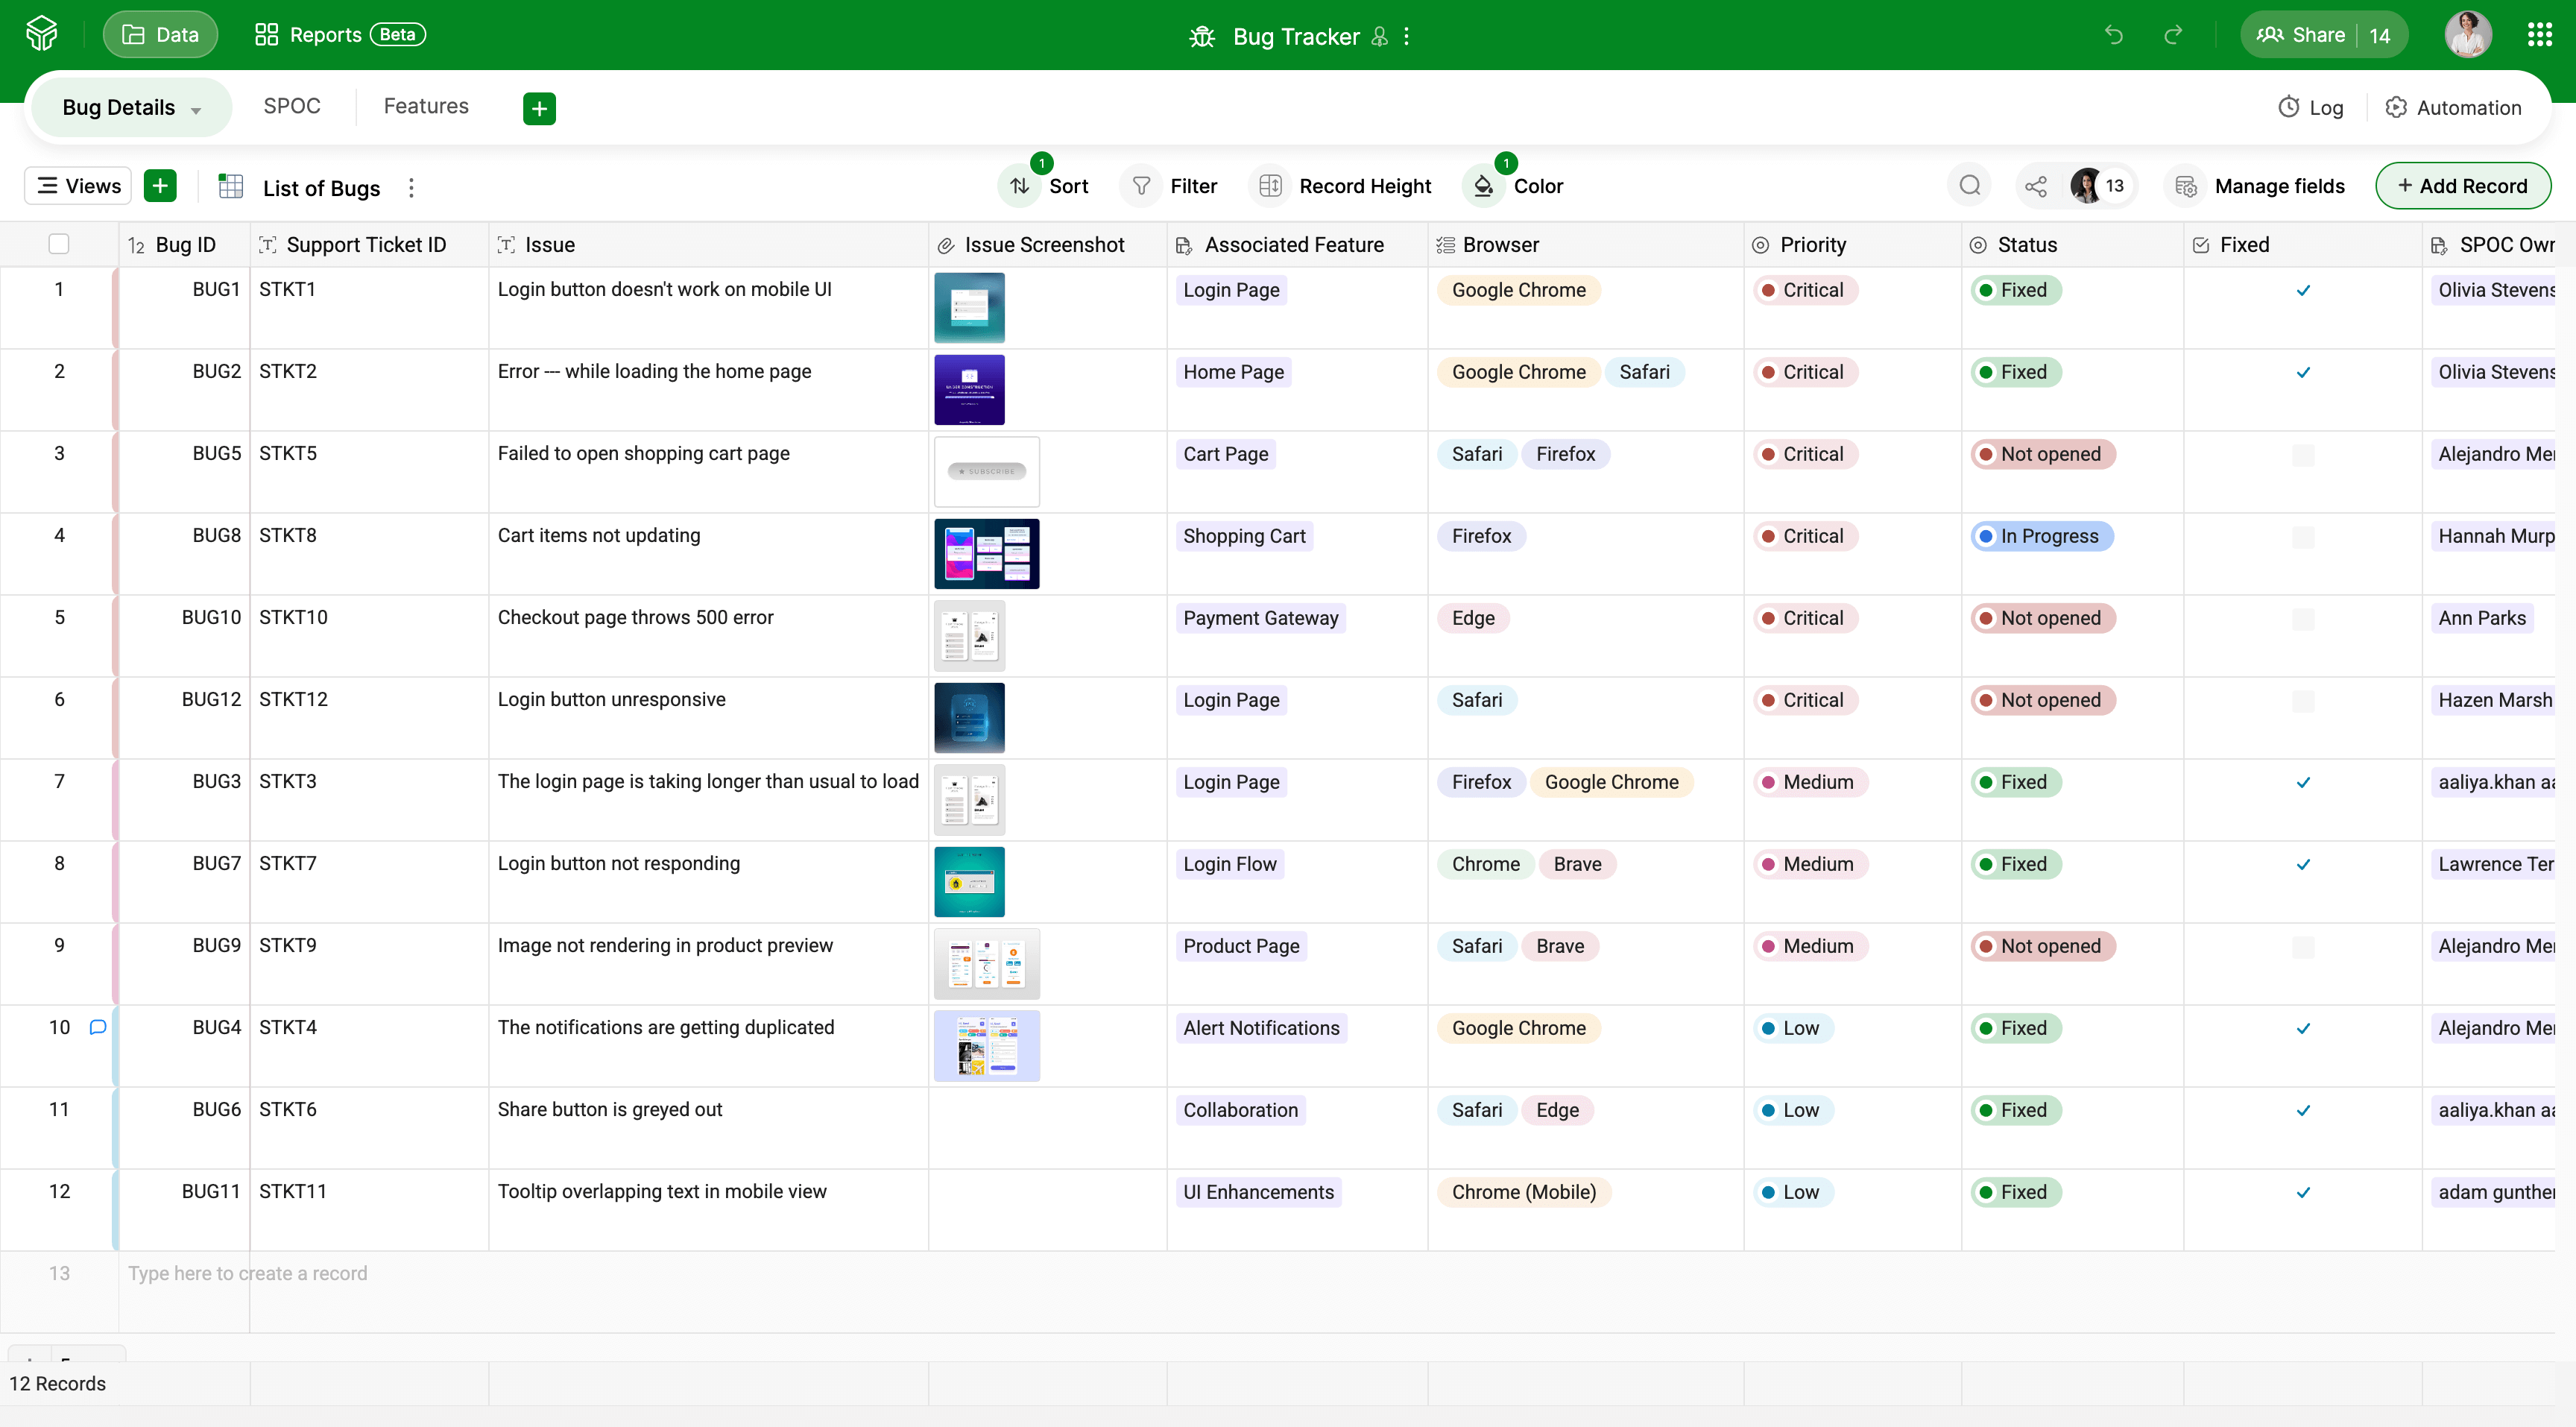Viewport: 2576px width, 1427px height.
Task: Tick Fixed checkbox for BUG5 row
Action: click(2302, 455)
